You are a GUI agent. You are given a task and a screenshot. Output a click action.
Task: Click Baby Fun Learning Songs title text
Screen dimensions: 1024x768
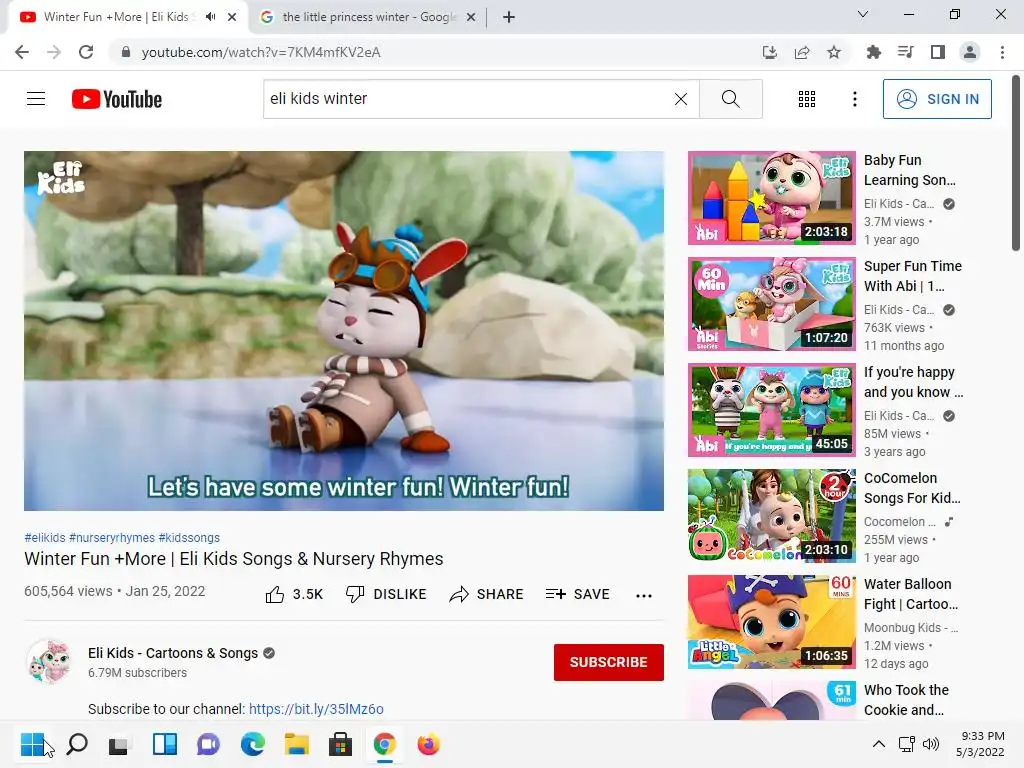coord(910,170)
